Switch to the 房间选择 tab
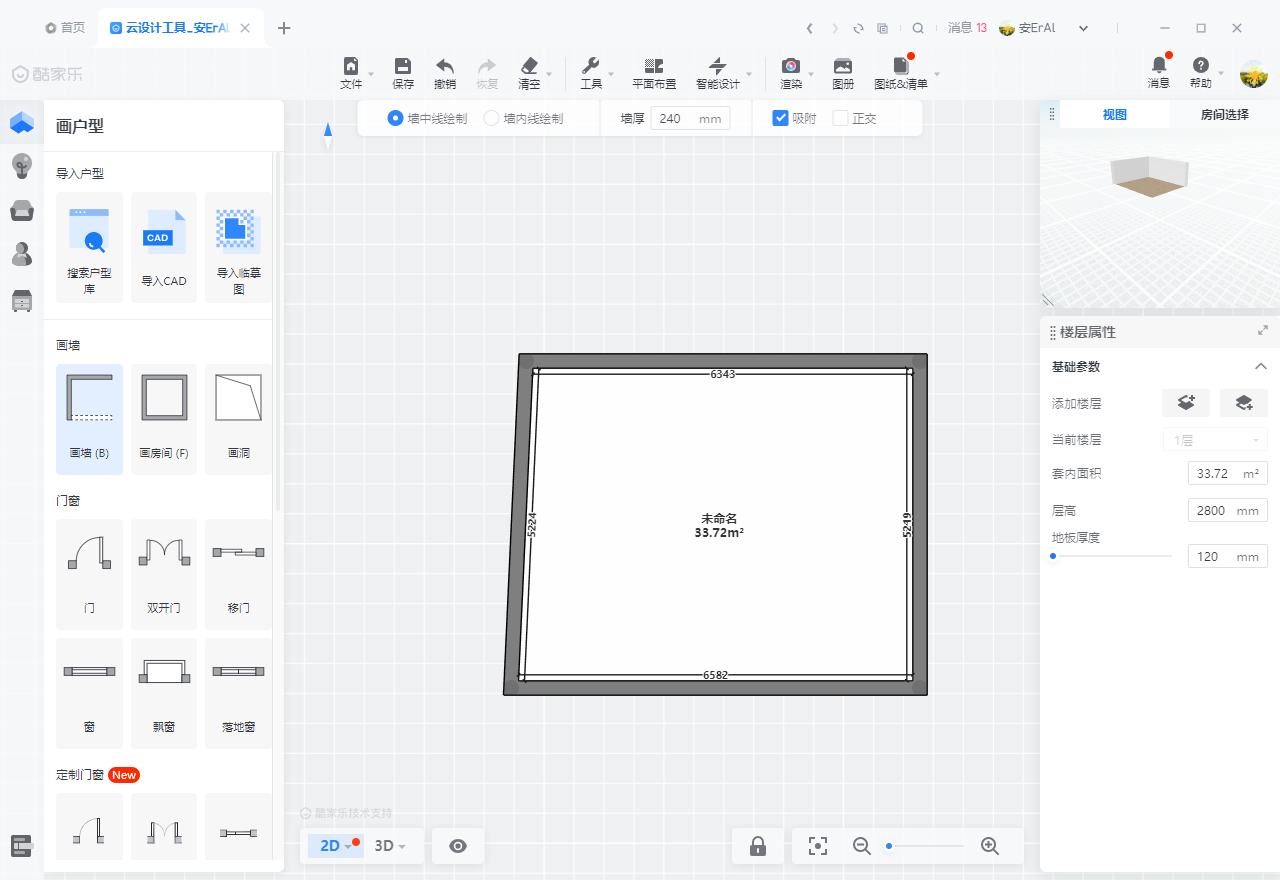The image size is (1280, 880). pyautogui.click(x=1224, y=115)
